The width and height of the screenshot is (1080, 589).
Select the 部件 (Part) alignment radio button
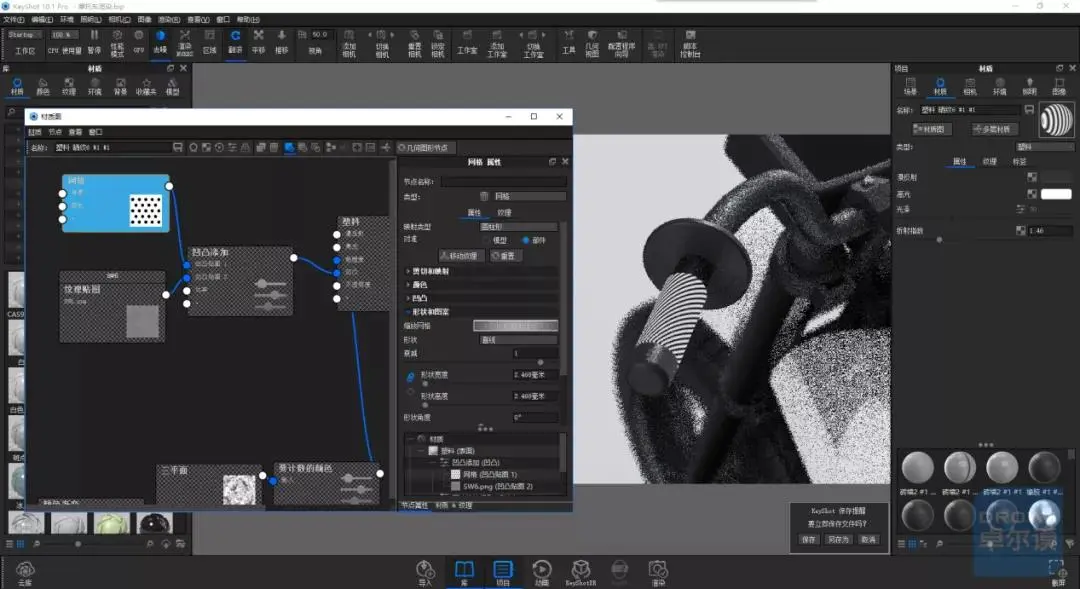[526, 240]
